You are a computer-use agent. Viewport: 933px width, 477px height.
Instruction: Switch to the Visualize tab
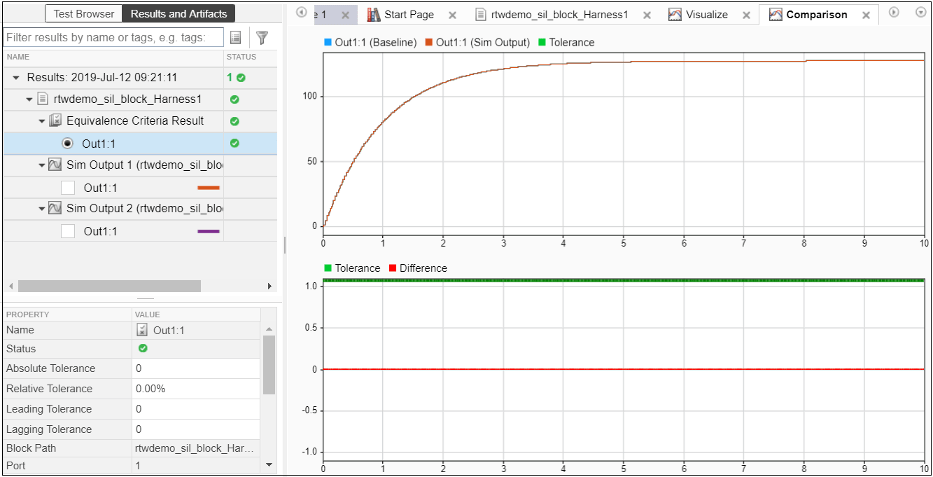coord(706,14)
